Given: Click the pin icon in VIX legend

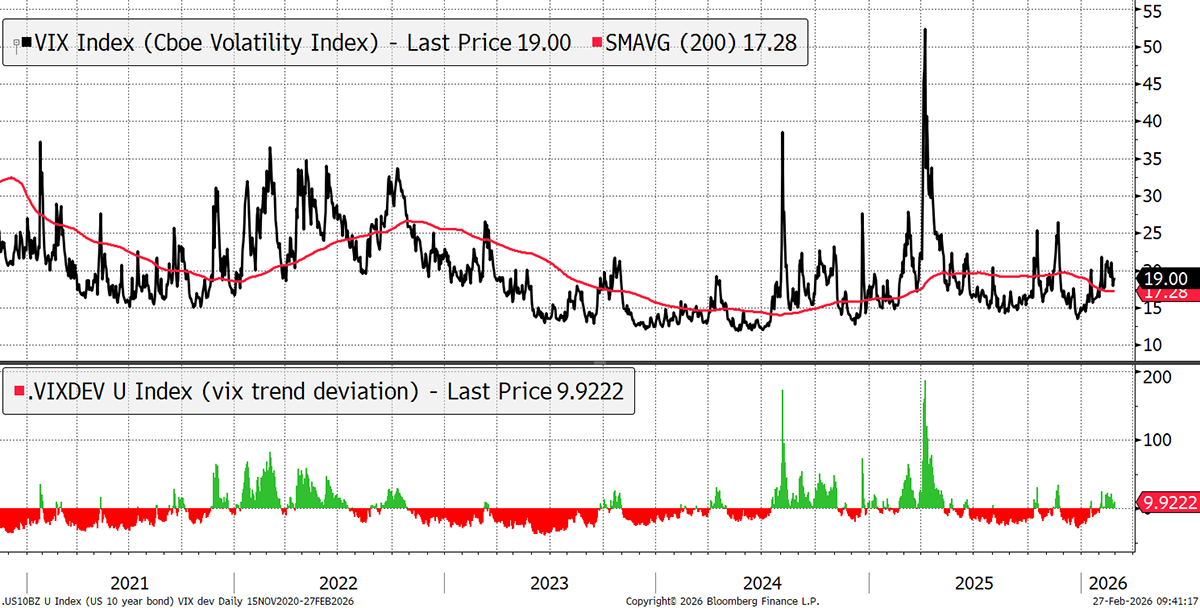Looking at the screenshot, I should click(14, 42).
